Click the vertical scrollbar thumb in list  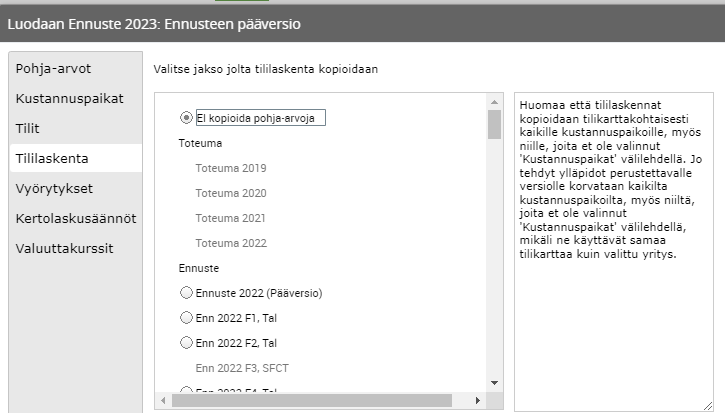point(494,125)
